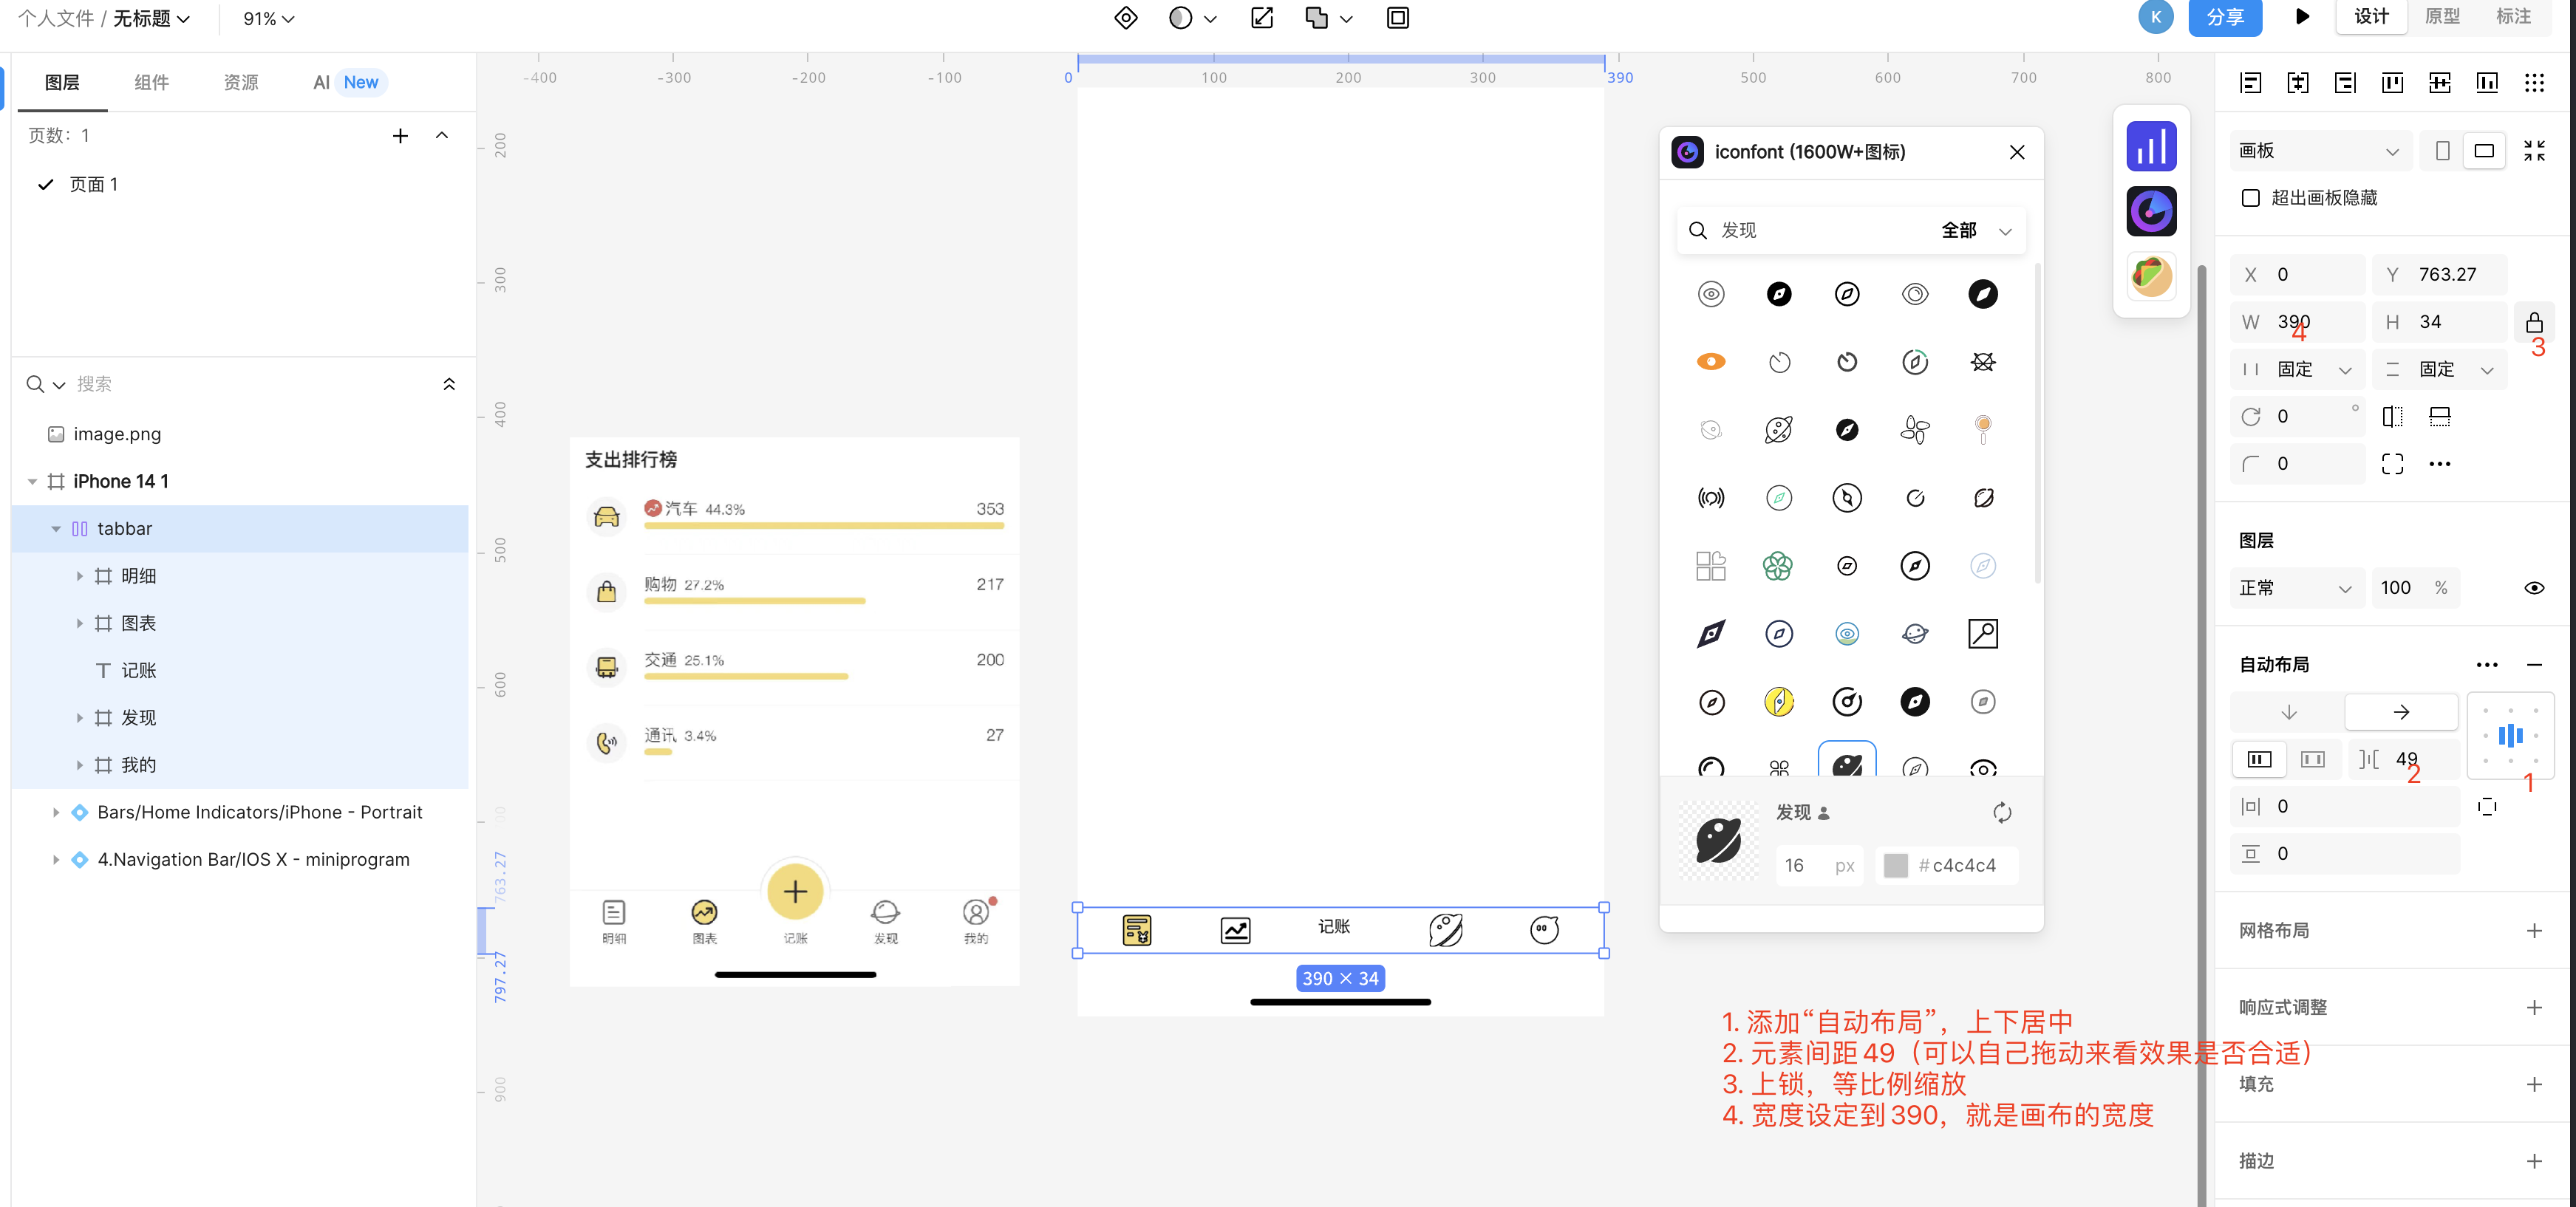The height and width of the screenshot is (1207, 2576).
Task: Click the user avatar K
Action: (x=2155, y=17)
